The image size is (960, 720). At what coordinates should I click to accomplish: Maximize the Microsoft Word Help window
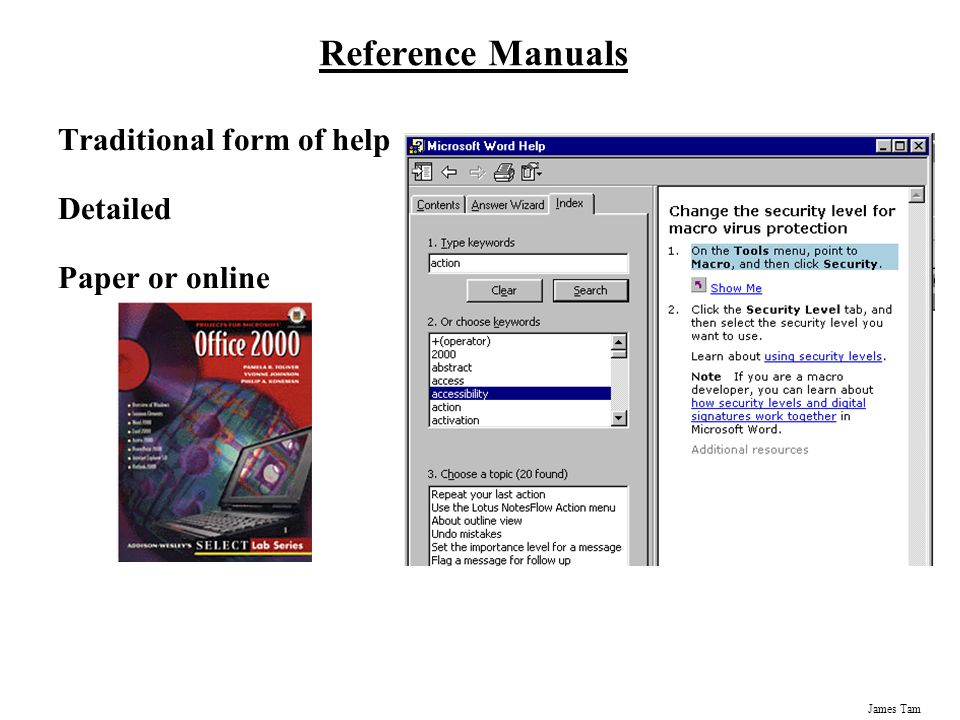[x=899, y=146]
